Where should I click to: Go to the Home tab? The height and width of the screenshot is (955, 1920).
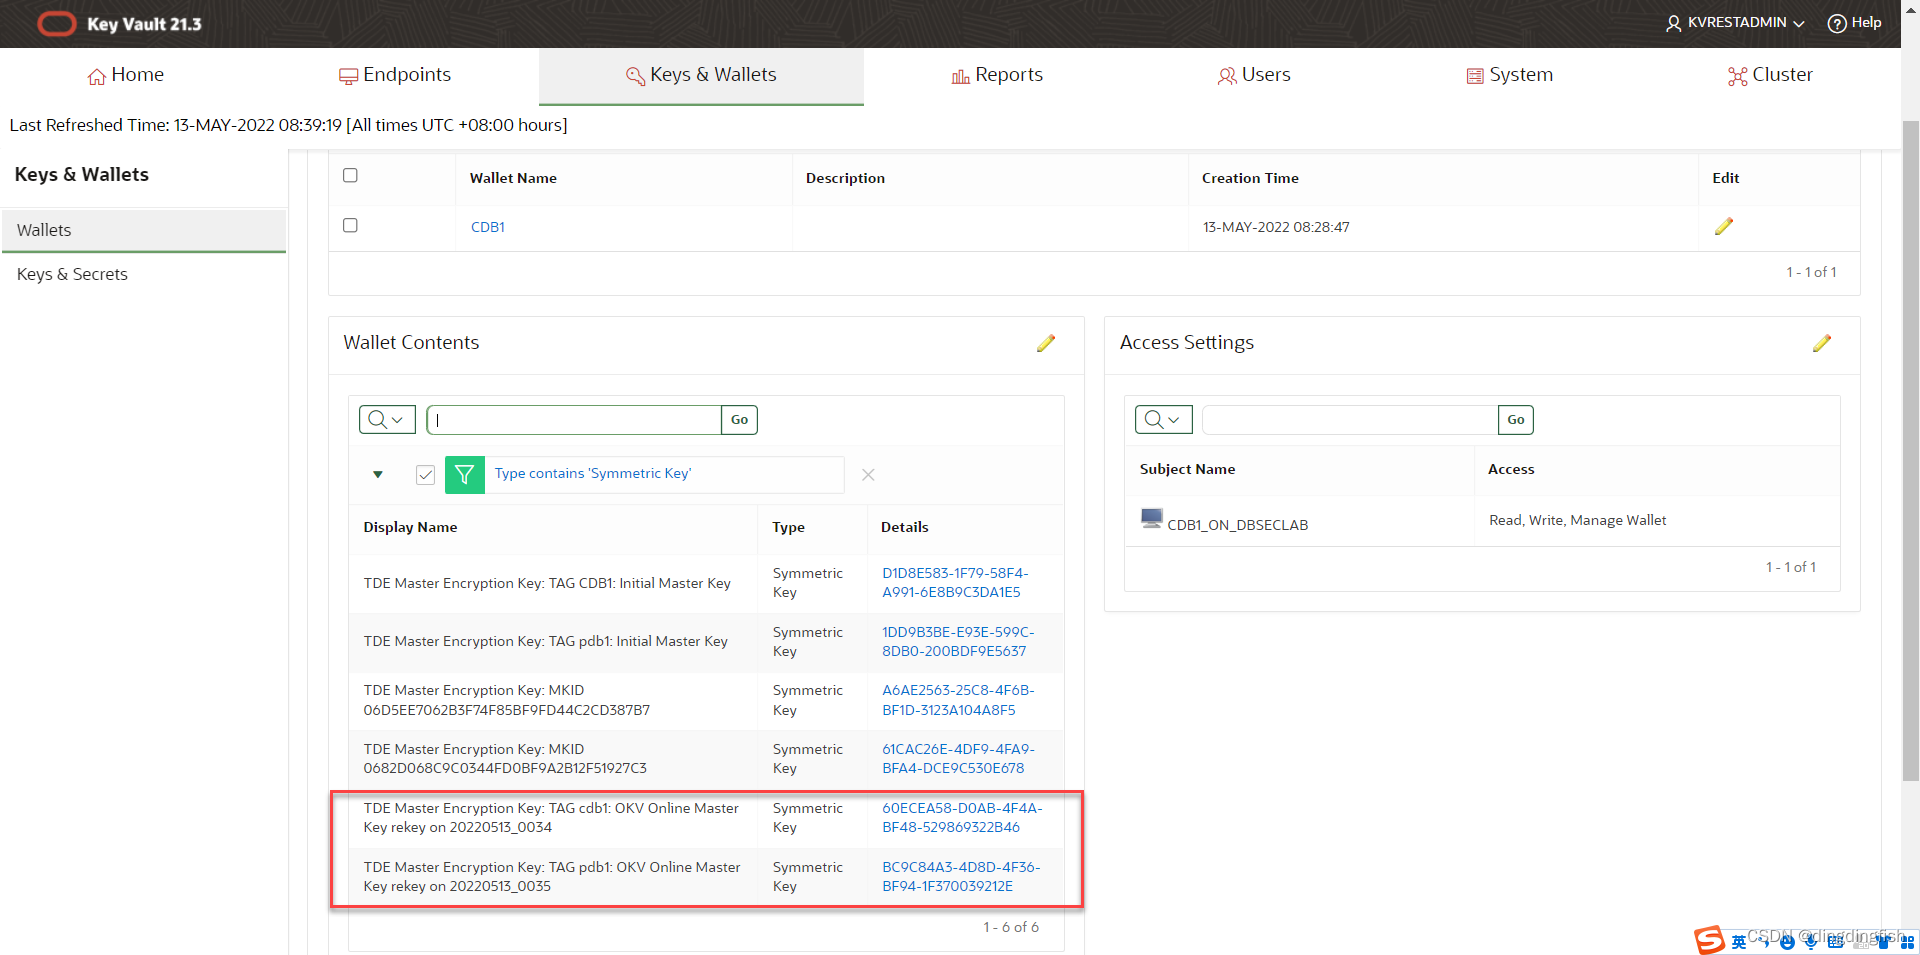[126, 75]
